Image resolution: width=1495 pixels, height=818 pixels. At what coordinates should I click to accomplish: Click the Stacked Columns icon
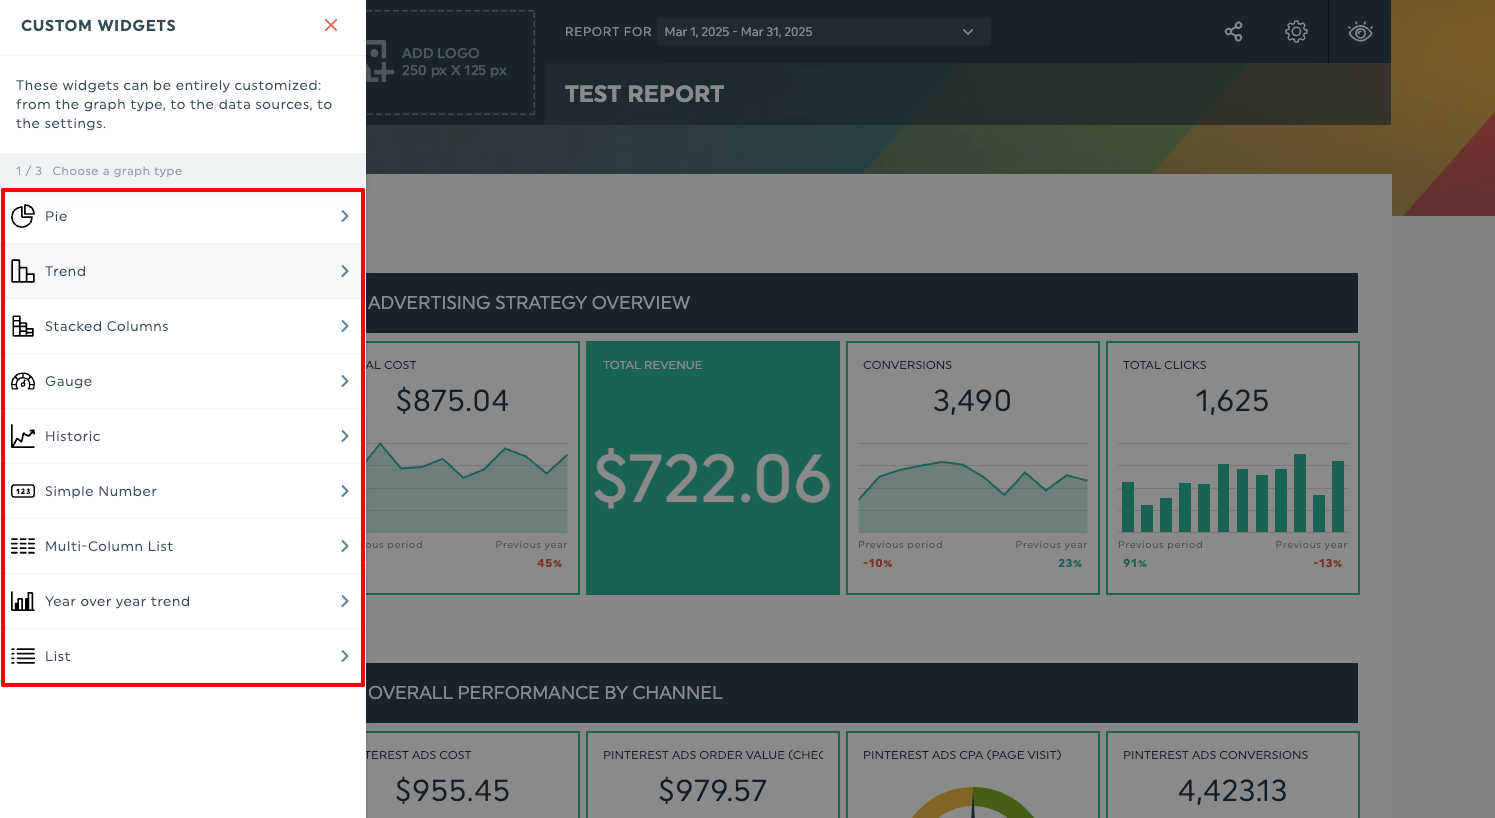(x=23, y=325)
